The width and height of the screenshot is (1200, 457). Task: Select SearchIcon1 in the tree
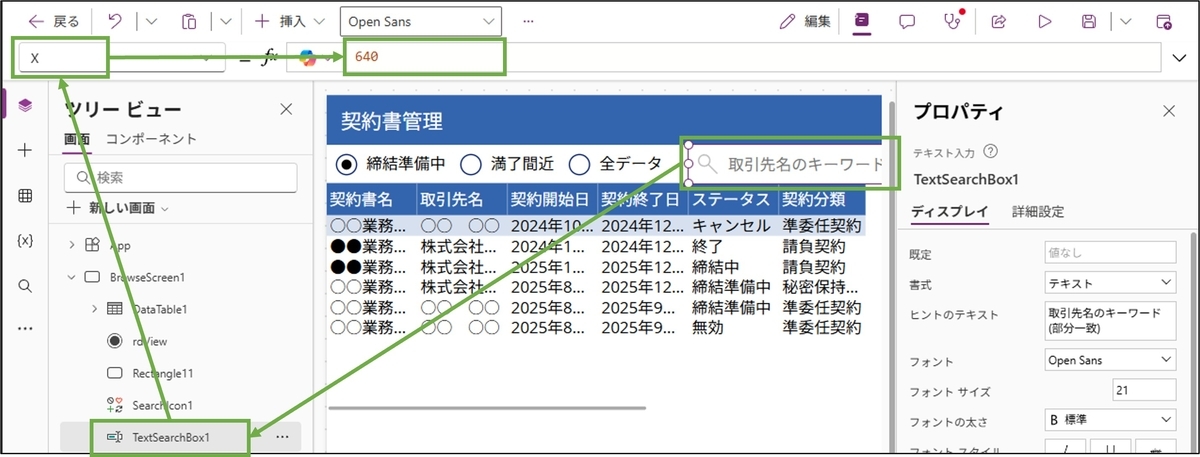point(162,405)
